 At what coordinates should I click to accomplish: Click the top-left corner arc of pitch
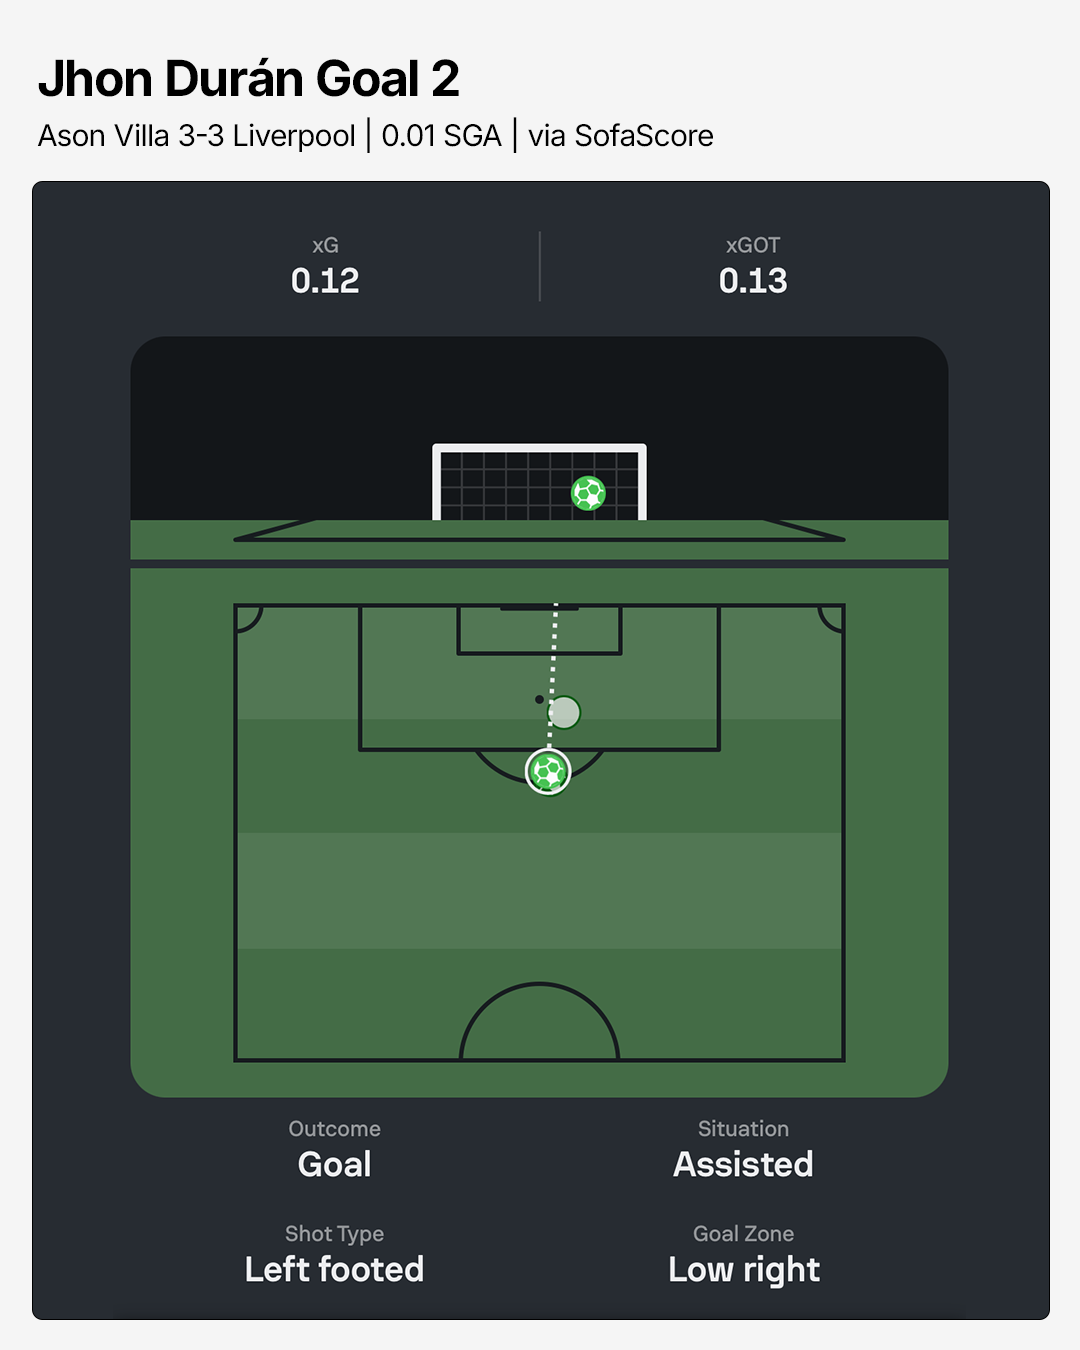(x=248, y=618)
